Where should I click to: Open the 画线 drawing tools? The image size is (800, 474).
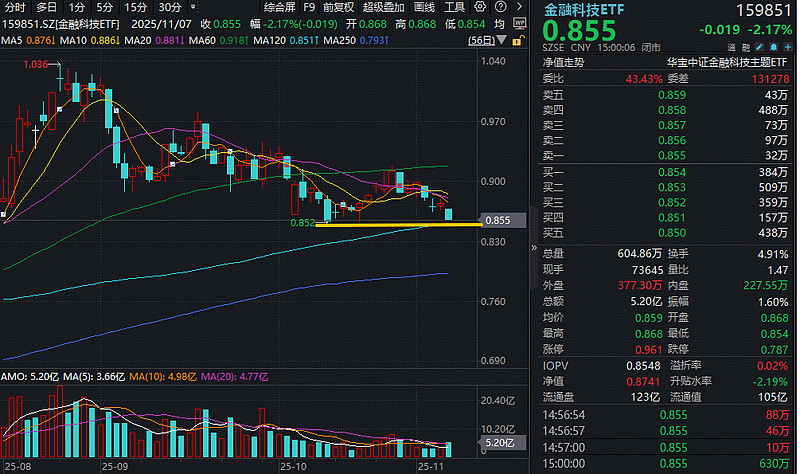coord(424,7)
